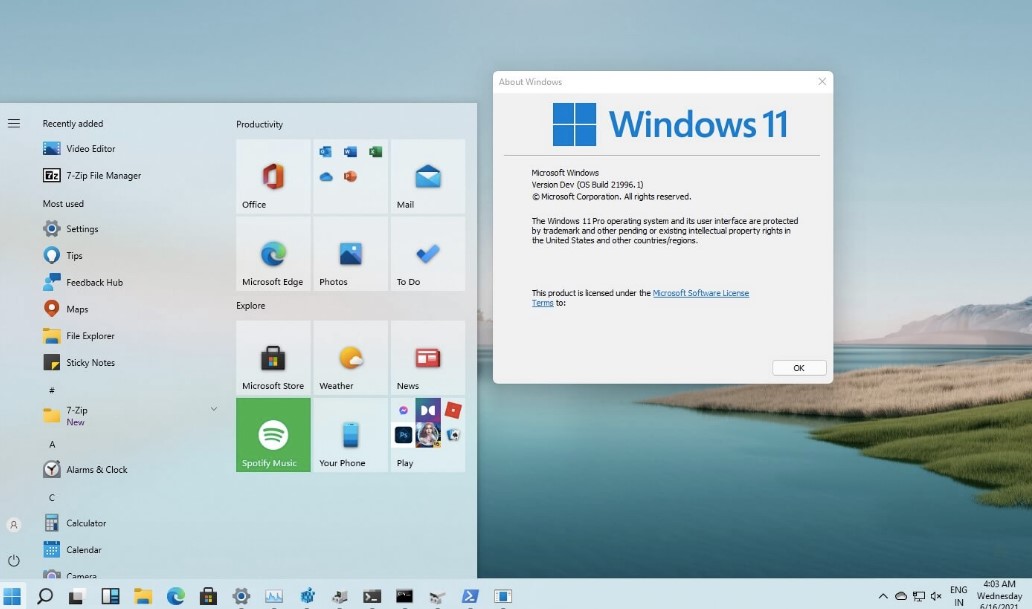Open the Play folder tile

click(428, 435)
